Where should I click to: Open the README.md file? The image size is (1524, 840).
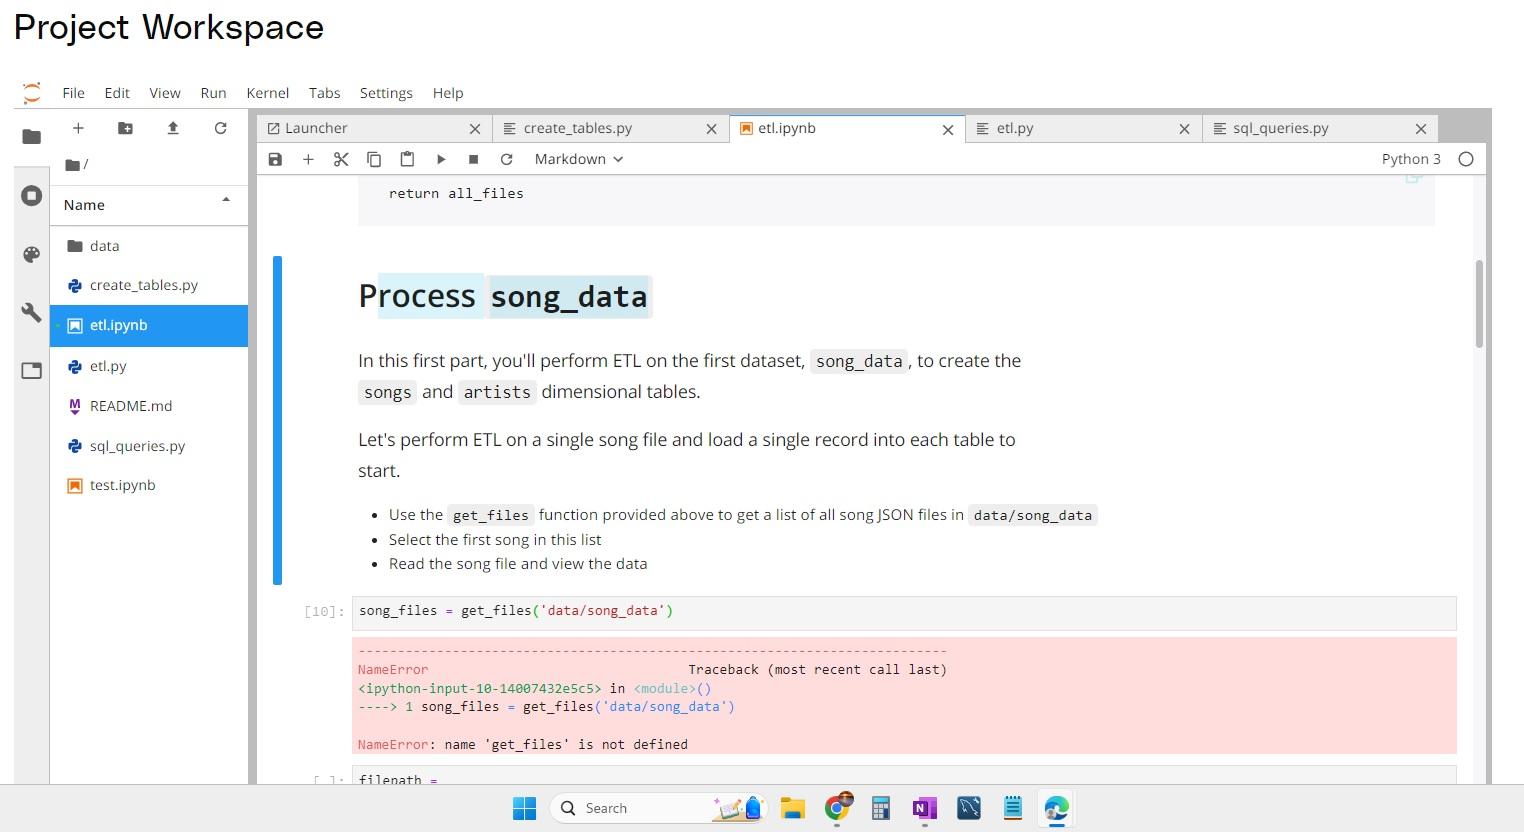click(x=131, y=405)
